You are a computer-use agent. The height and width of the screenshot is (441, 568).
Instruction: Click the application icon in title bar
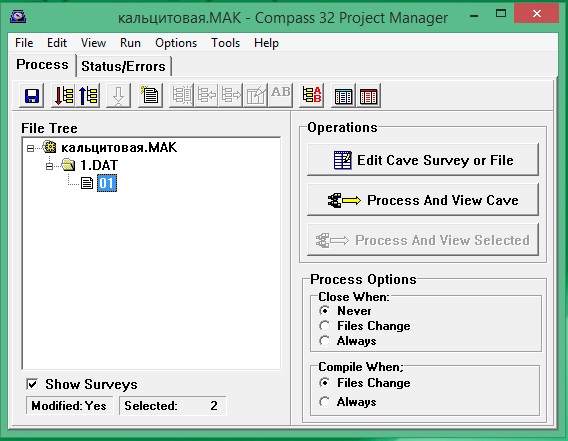[18, 16]
